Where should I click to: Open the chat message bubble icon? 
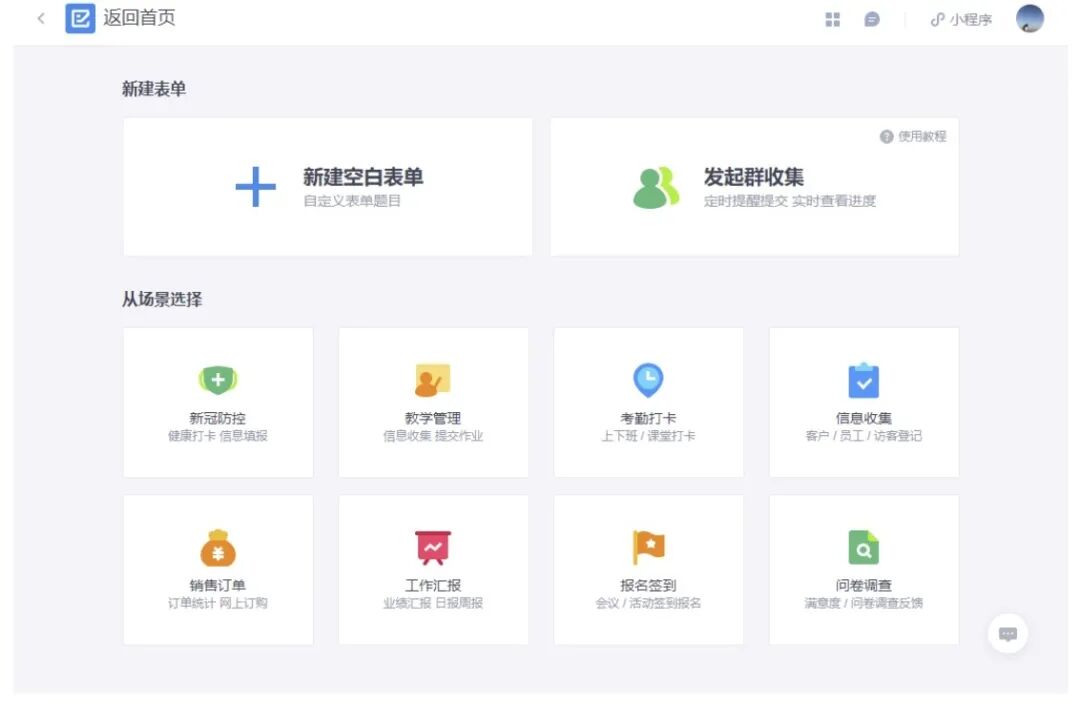pyautogui.click(x=871, y=18)
